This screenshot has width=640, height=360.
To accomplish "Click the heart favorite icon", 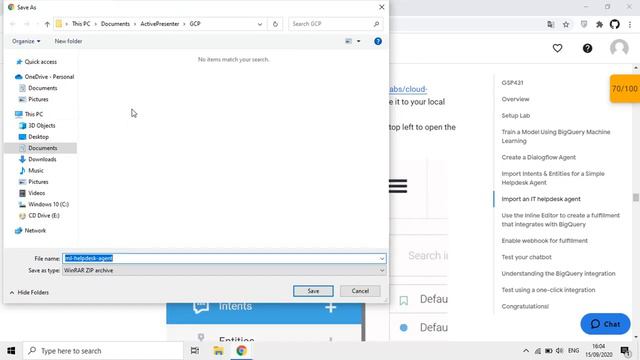I will (558, 49).
